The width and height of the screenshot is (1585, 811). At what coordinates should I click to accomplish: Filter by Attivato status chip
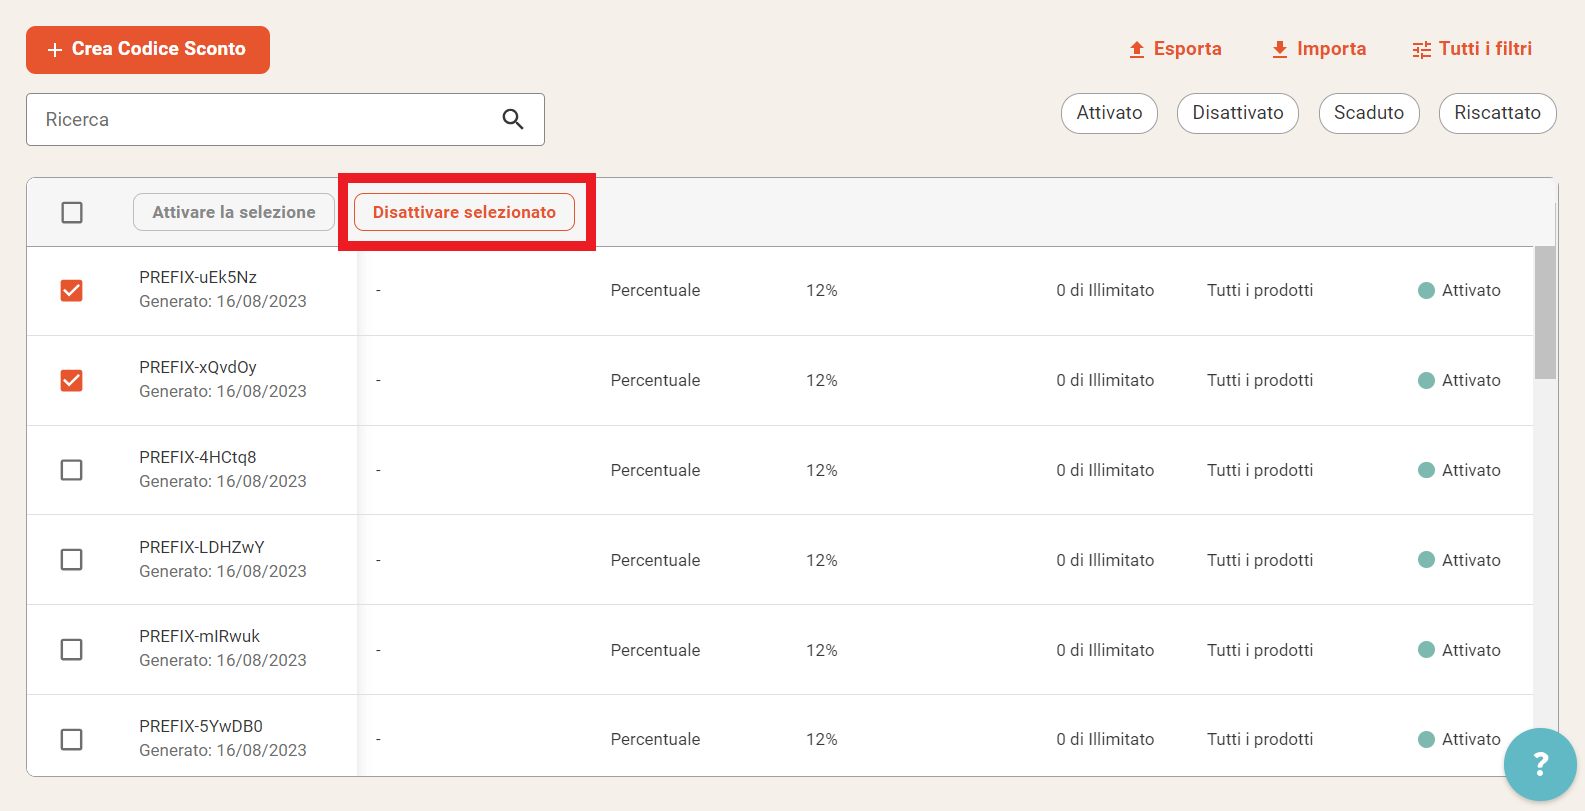tap(1109, 113)
